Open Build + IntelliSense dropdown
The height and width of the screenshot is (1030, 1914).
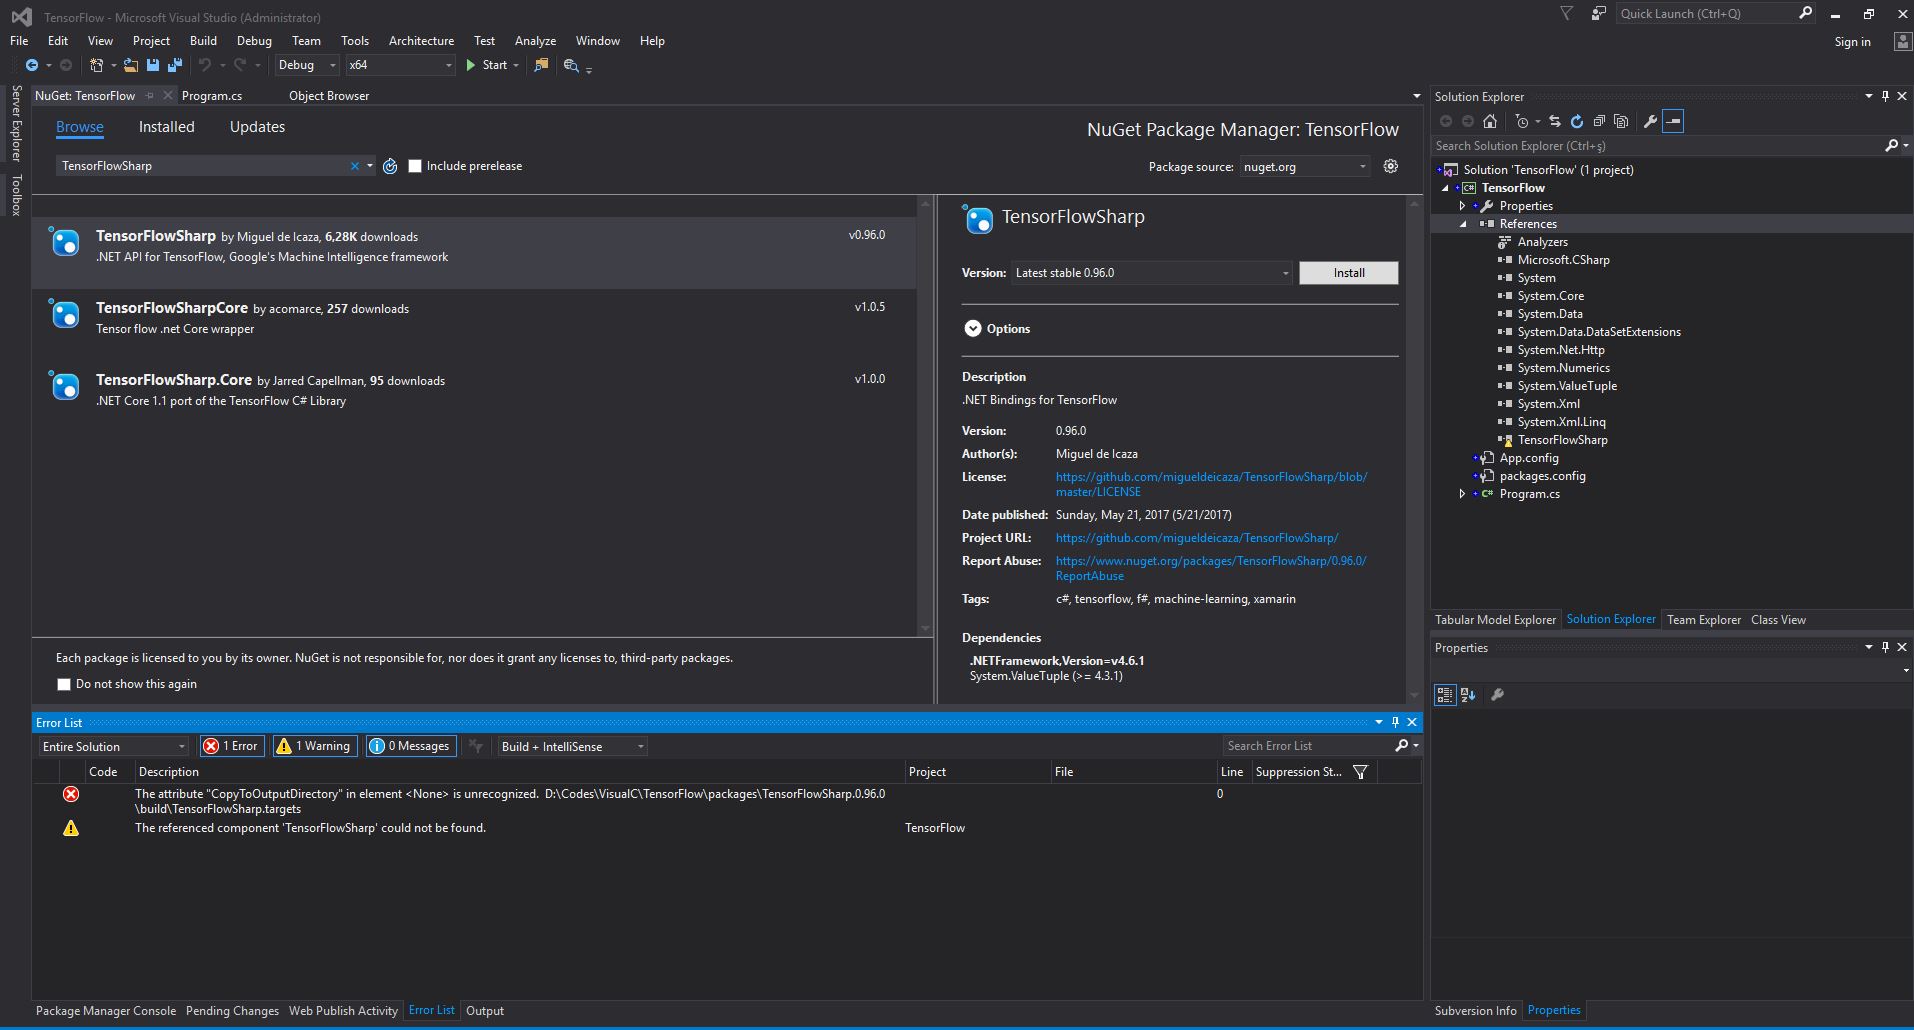[572, 746]
